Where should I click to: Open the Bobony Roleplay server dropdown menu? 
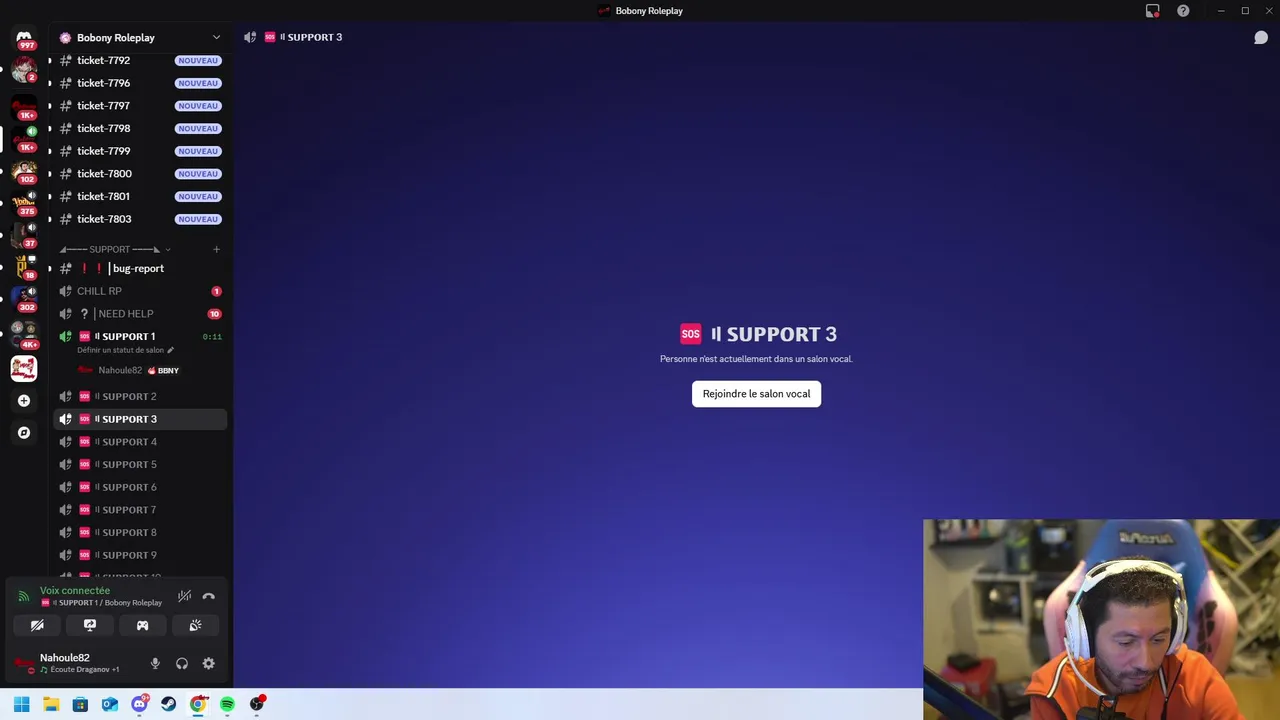coord(141,38)
